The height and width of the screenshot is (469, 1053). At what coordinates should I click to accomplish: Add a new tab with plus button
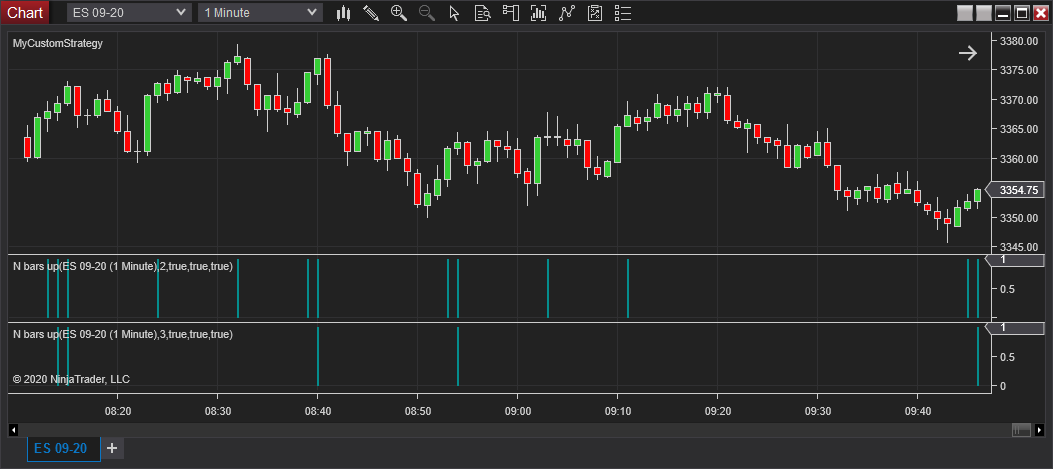[x=112, y=448]
